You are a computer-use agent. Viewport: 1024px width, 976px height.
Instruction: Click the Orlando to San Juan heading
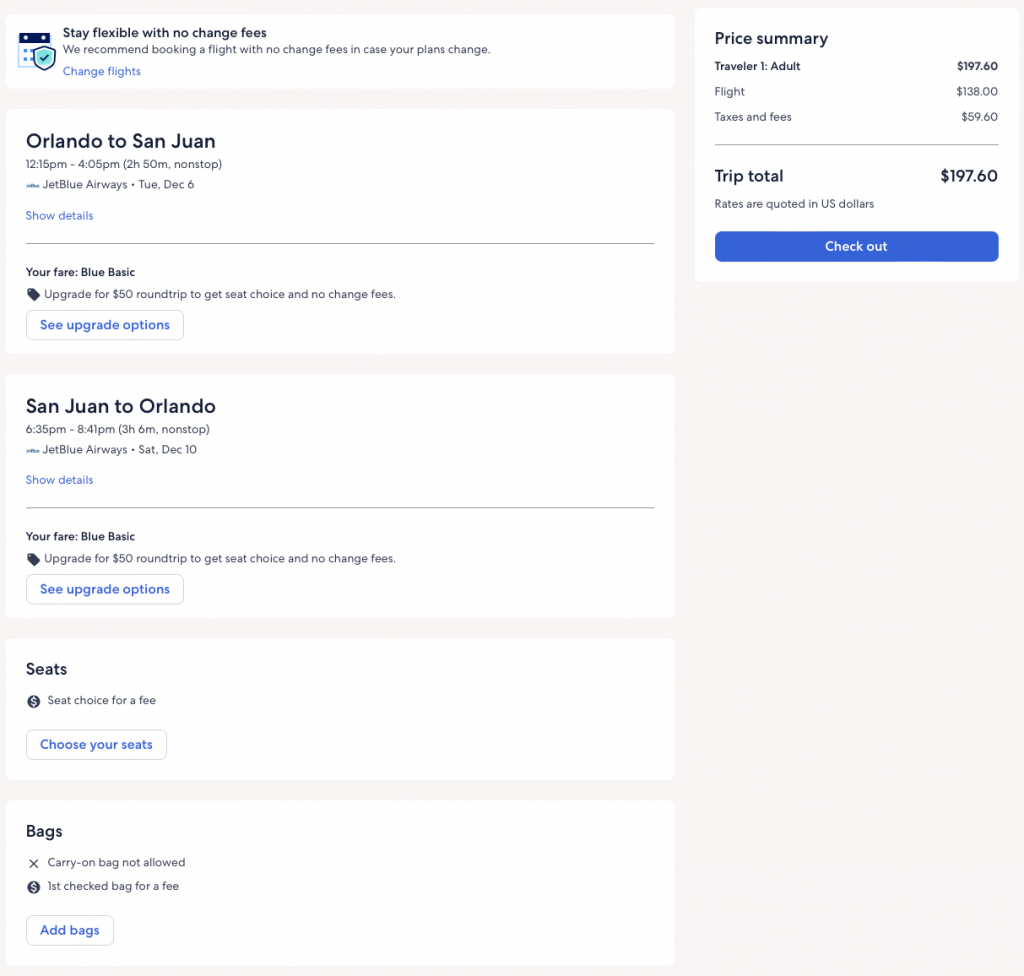point(121,141)
